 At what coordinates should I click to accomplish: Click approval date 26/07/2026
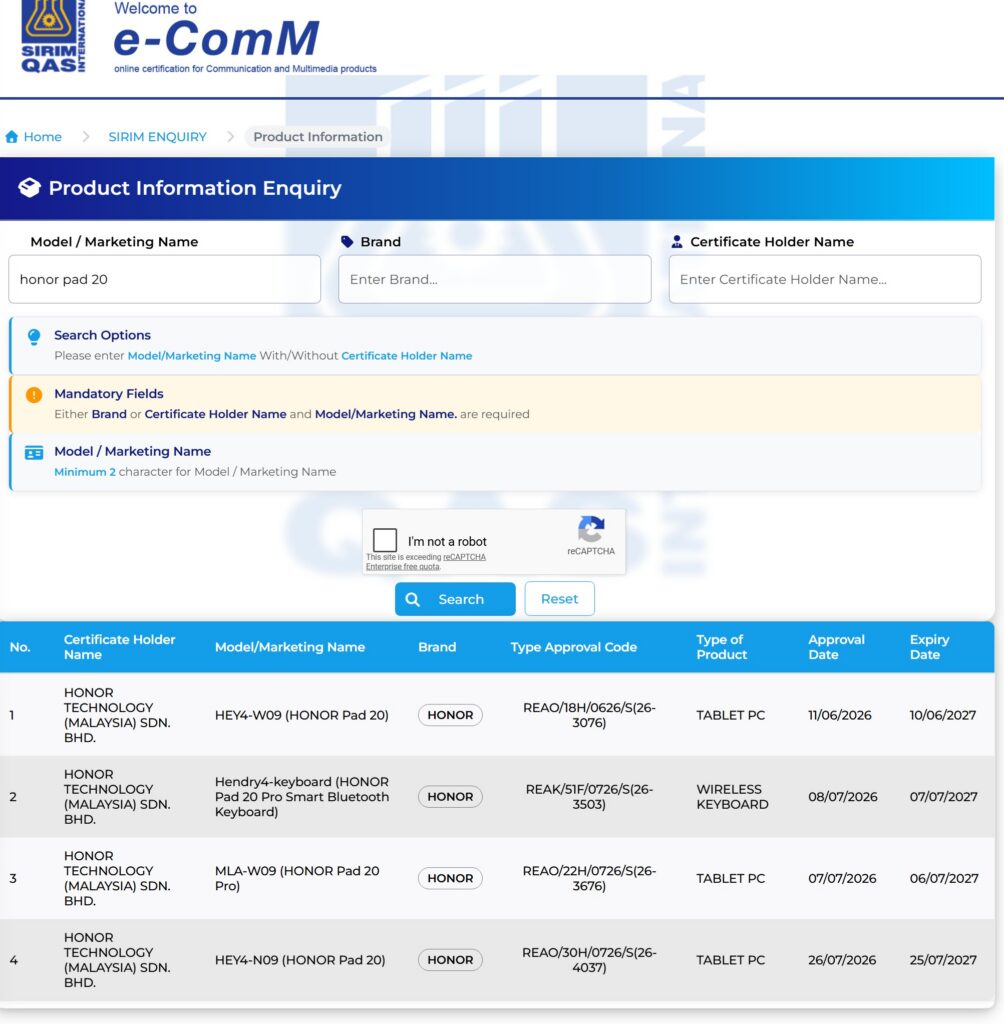click(842, 960)
